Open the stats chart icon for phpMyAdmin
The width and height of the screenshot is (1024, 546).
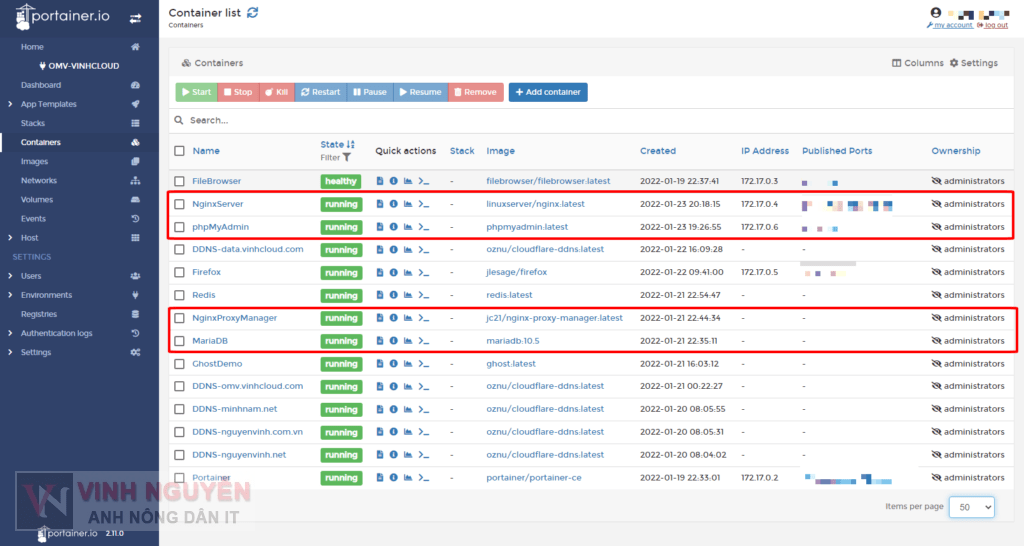[x=408, y=227]
